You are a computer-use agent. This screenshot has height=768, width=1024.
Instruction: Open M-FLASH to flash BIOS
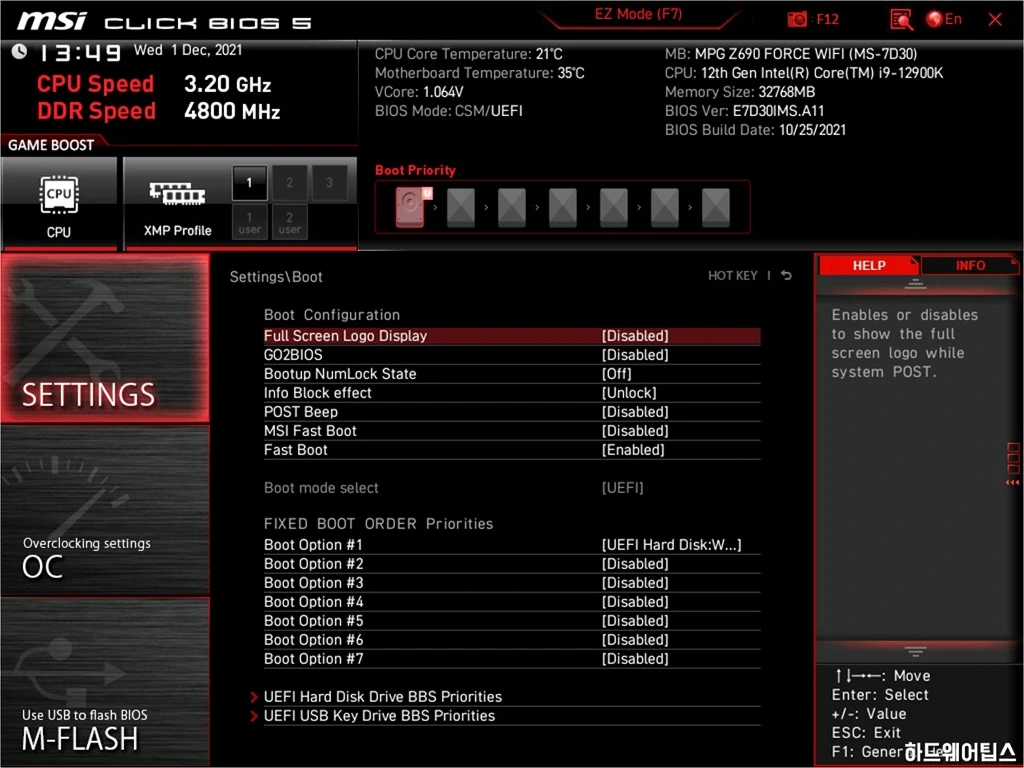pos(105,681)
